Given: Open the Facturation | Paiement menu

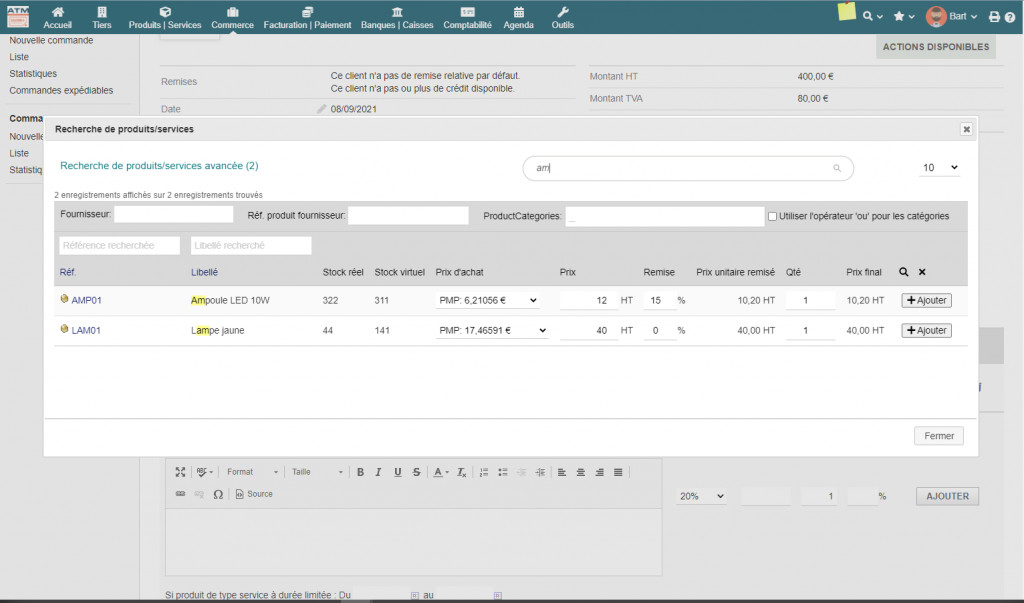Looking at the screenshot, I should 307,17.
